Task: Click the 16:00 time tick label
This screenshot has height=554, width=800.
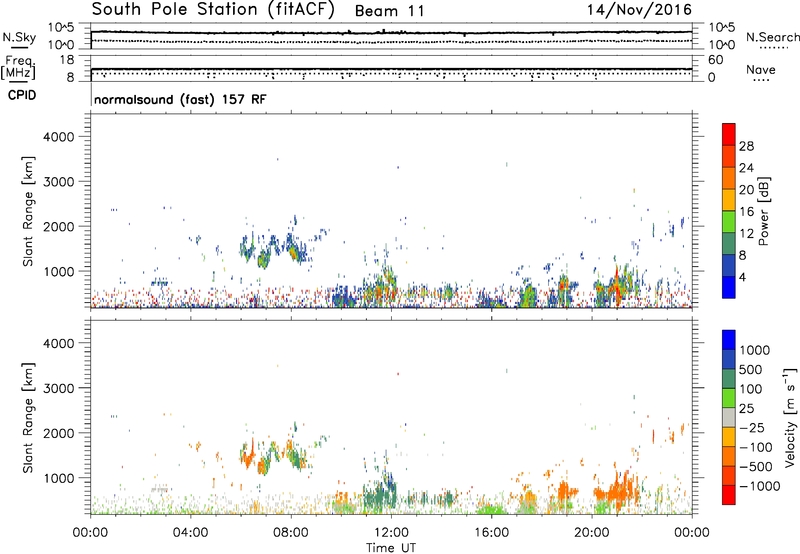Action: pyautogui.click(x=491, y=533)
